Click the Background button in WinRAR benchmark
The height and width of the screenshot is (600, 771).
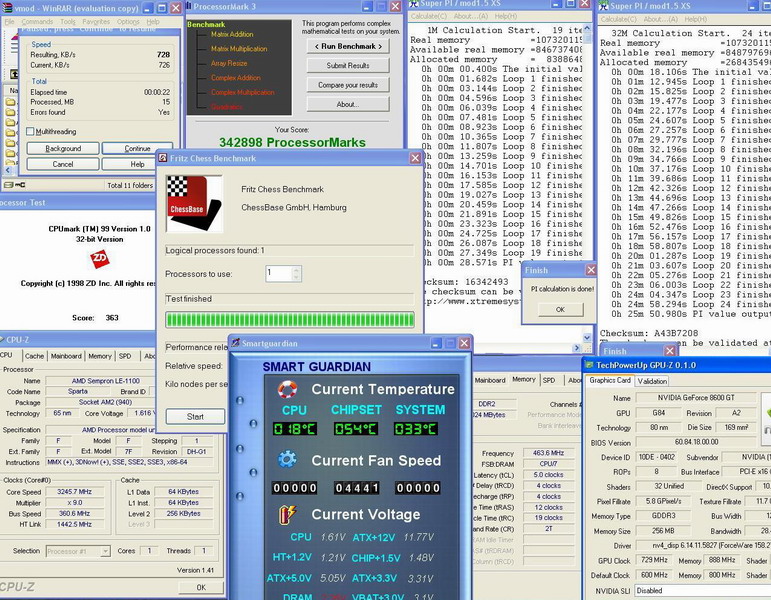[x=63, y=149]
